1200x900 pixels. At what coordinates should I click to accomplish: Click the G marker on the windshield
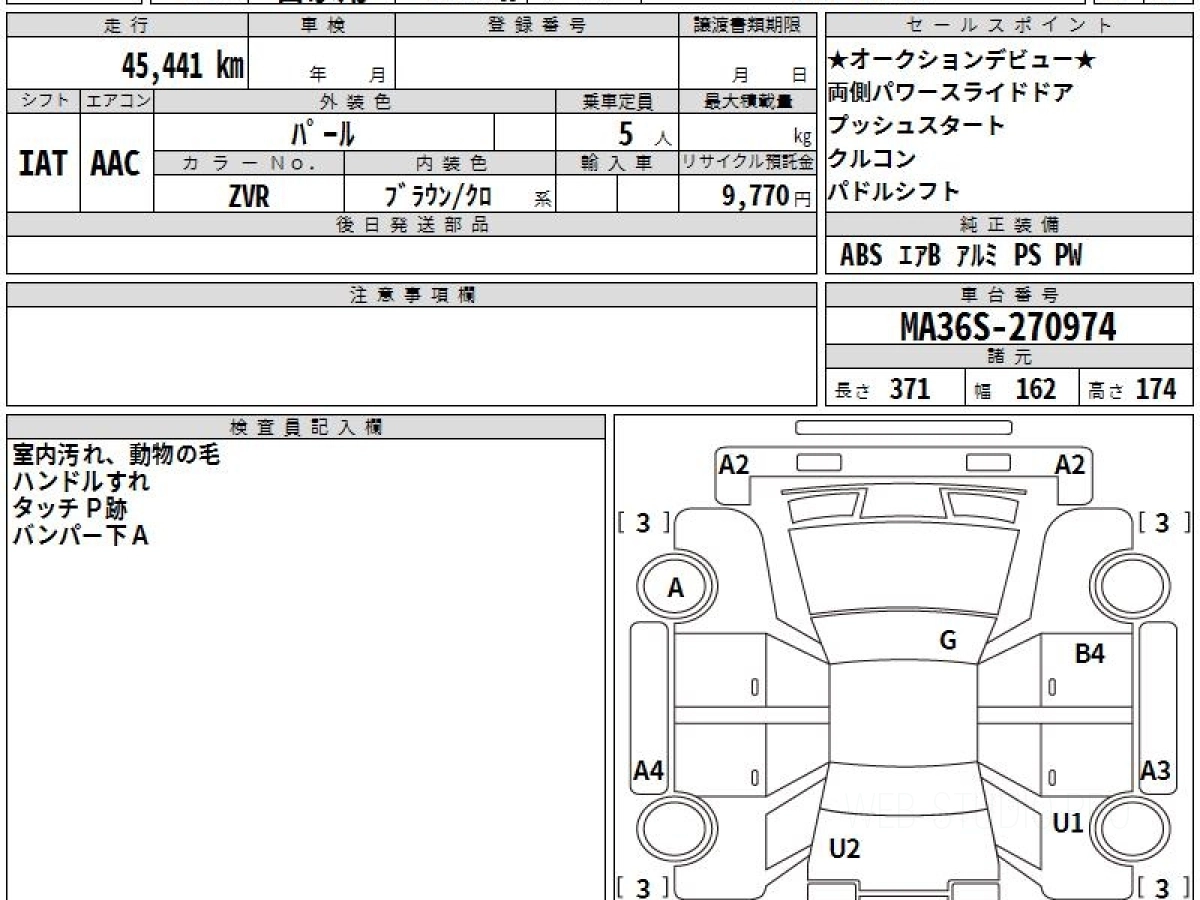point(948,641)
